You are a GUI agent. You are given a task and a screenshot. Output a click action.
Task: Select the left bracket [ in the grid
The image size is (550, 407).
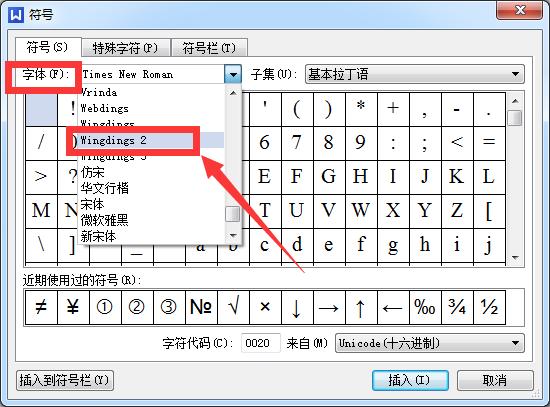point(489,211)
